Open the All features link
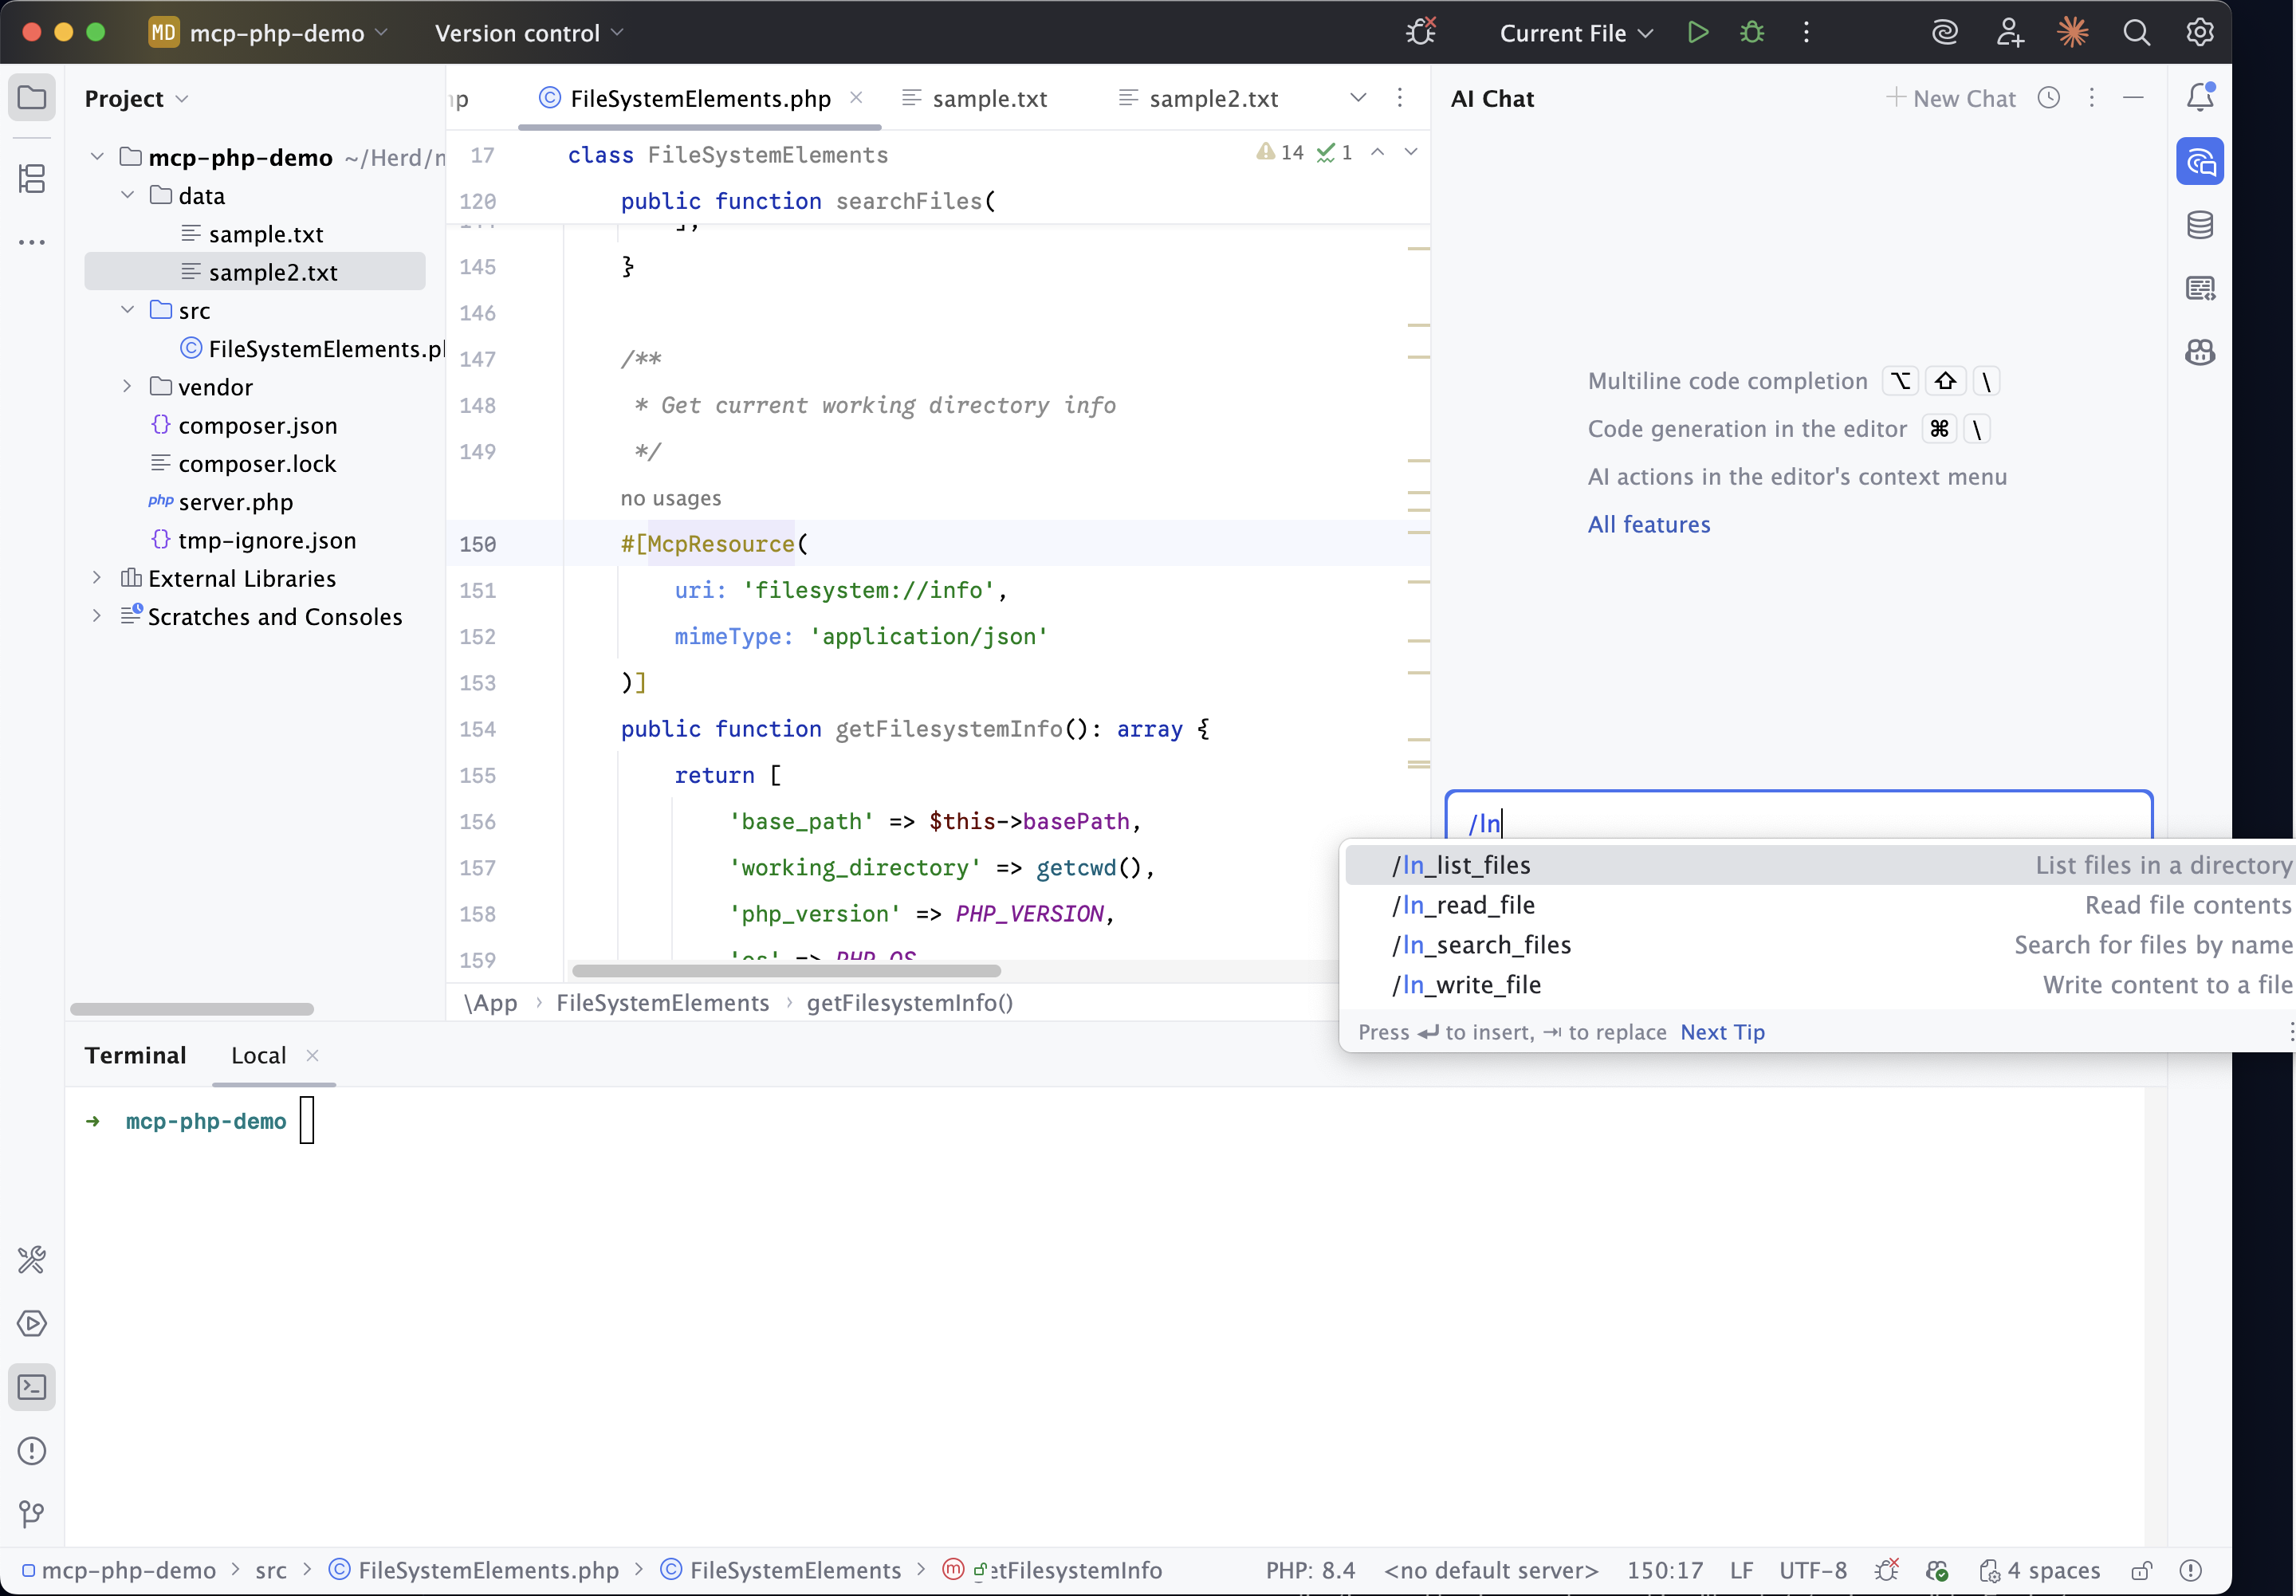This screenshot has width=2296, height=1596. tap(1649, 524)
